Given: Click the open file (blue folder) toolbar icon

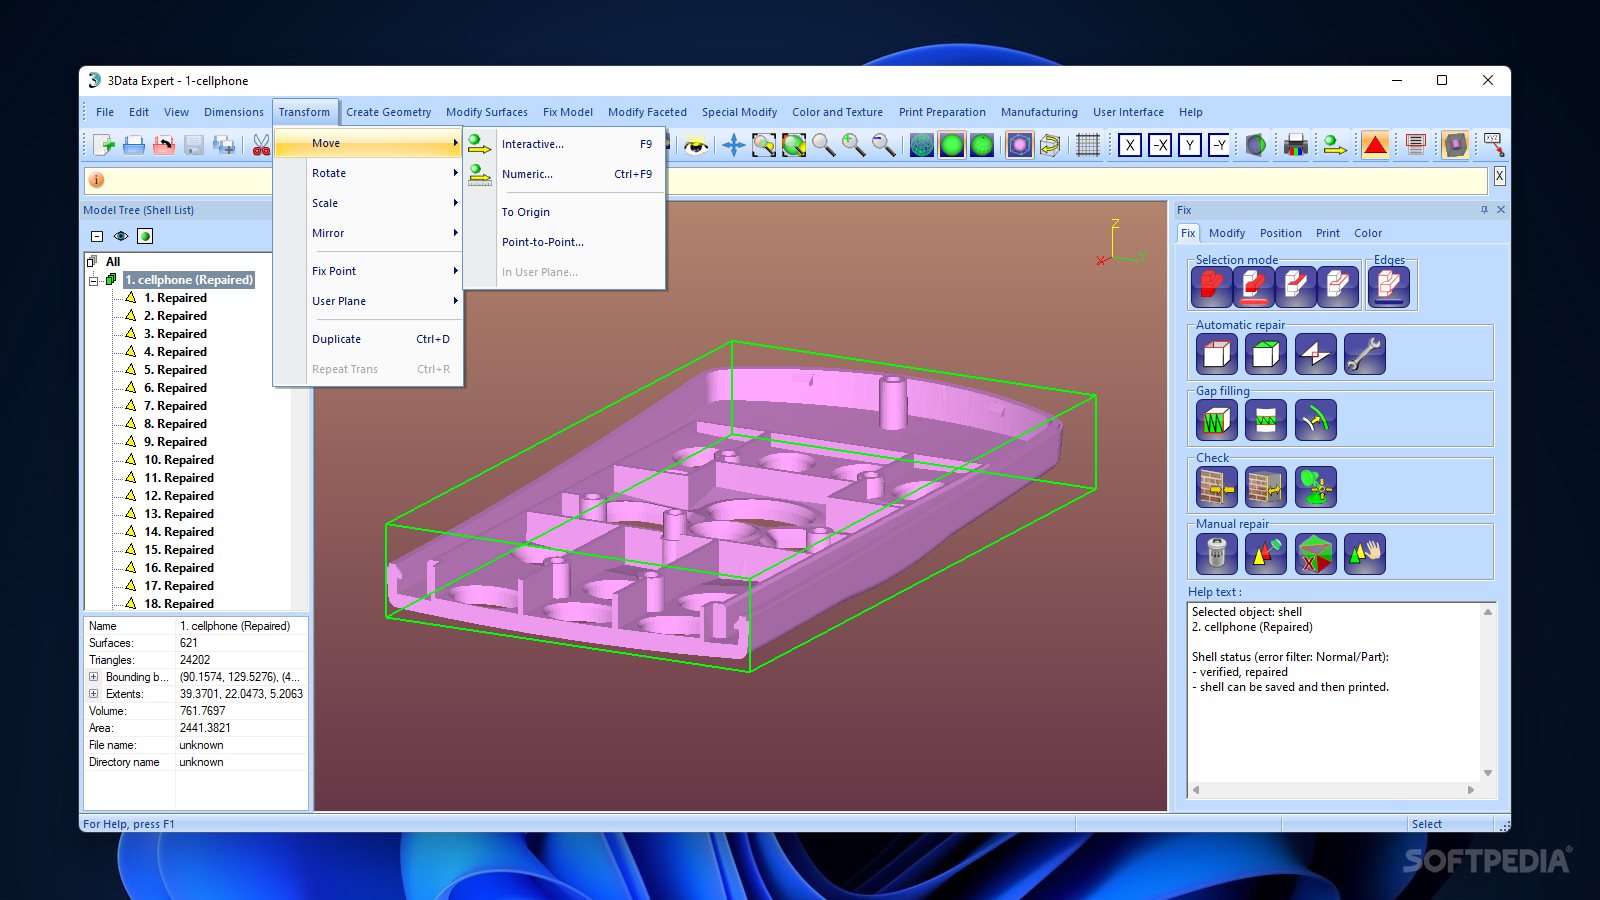Looking at the screenshot, I should [x=134, y=145].
